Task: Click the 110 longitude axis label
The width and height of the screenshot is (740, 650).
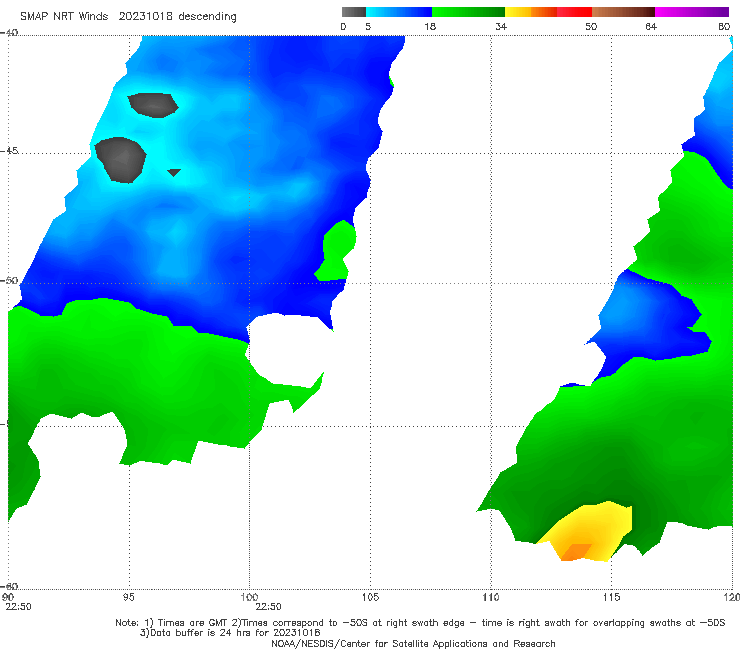Action: (491, 597)
